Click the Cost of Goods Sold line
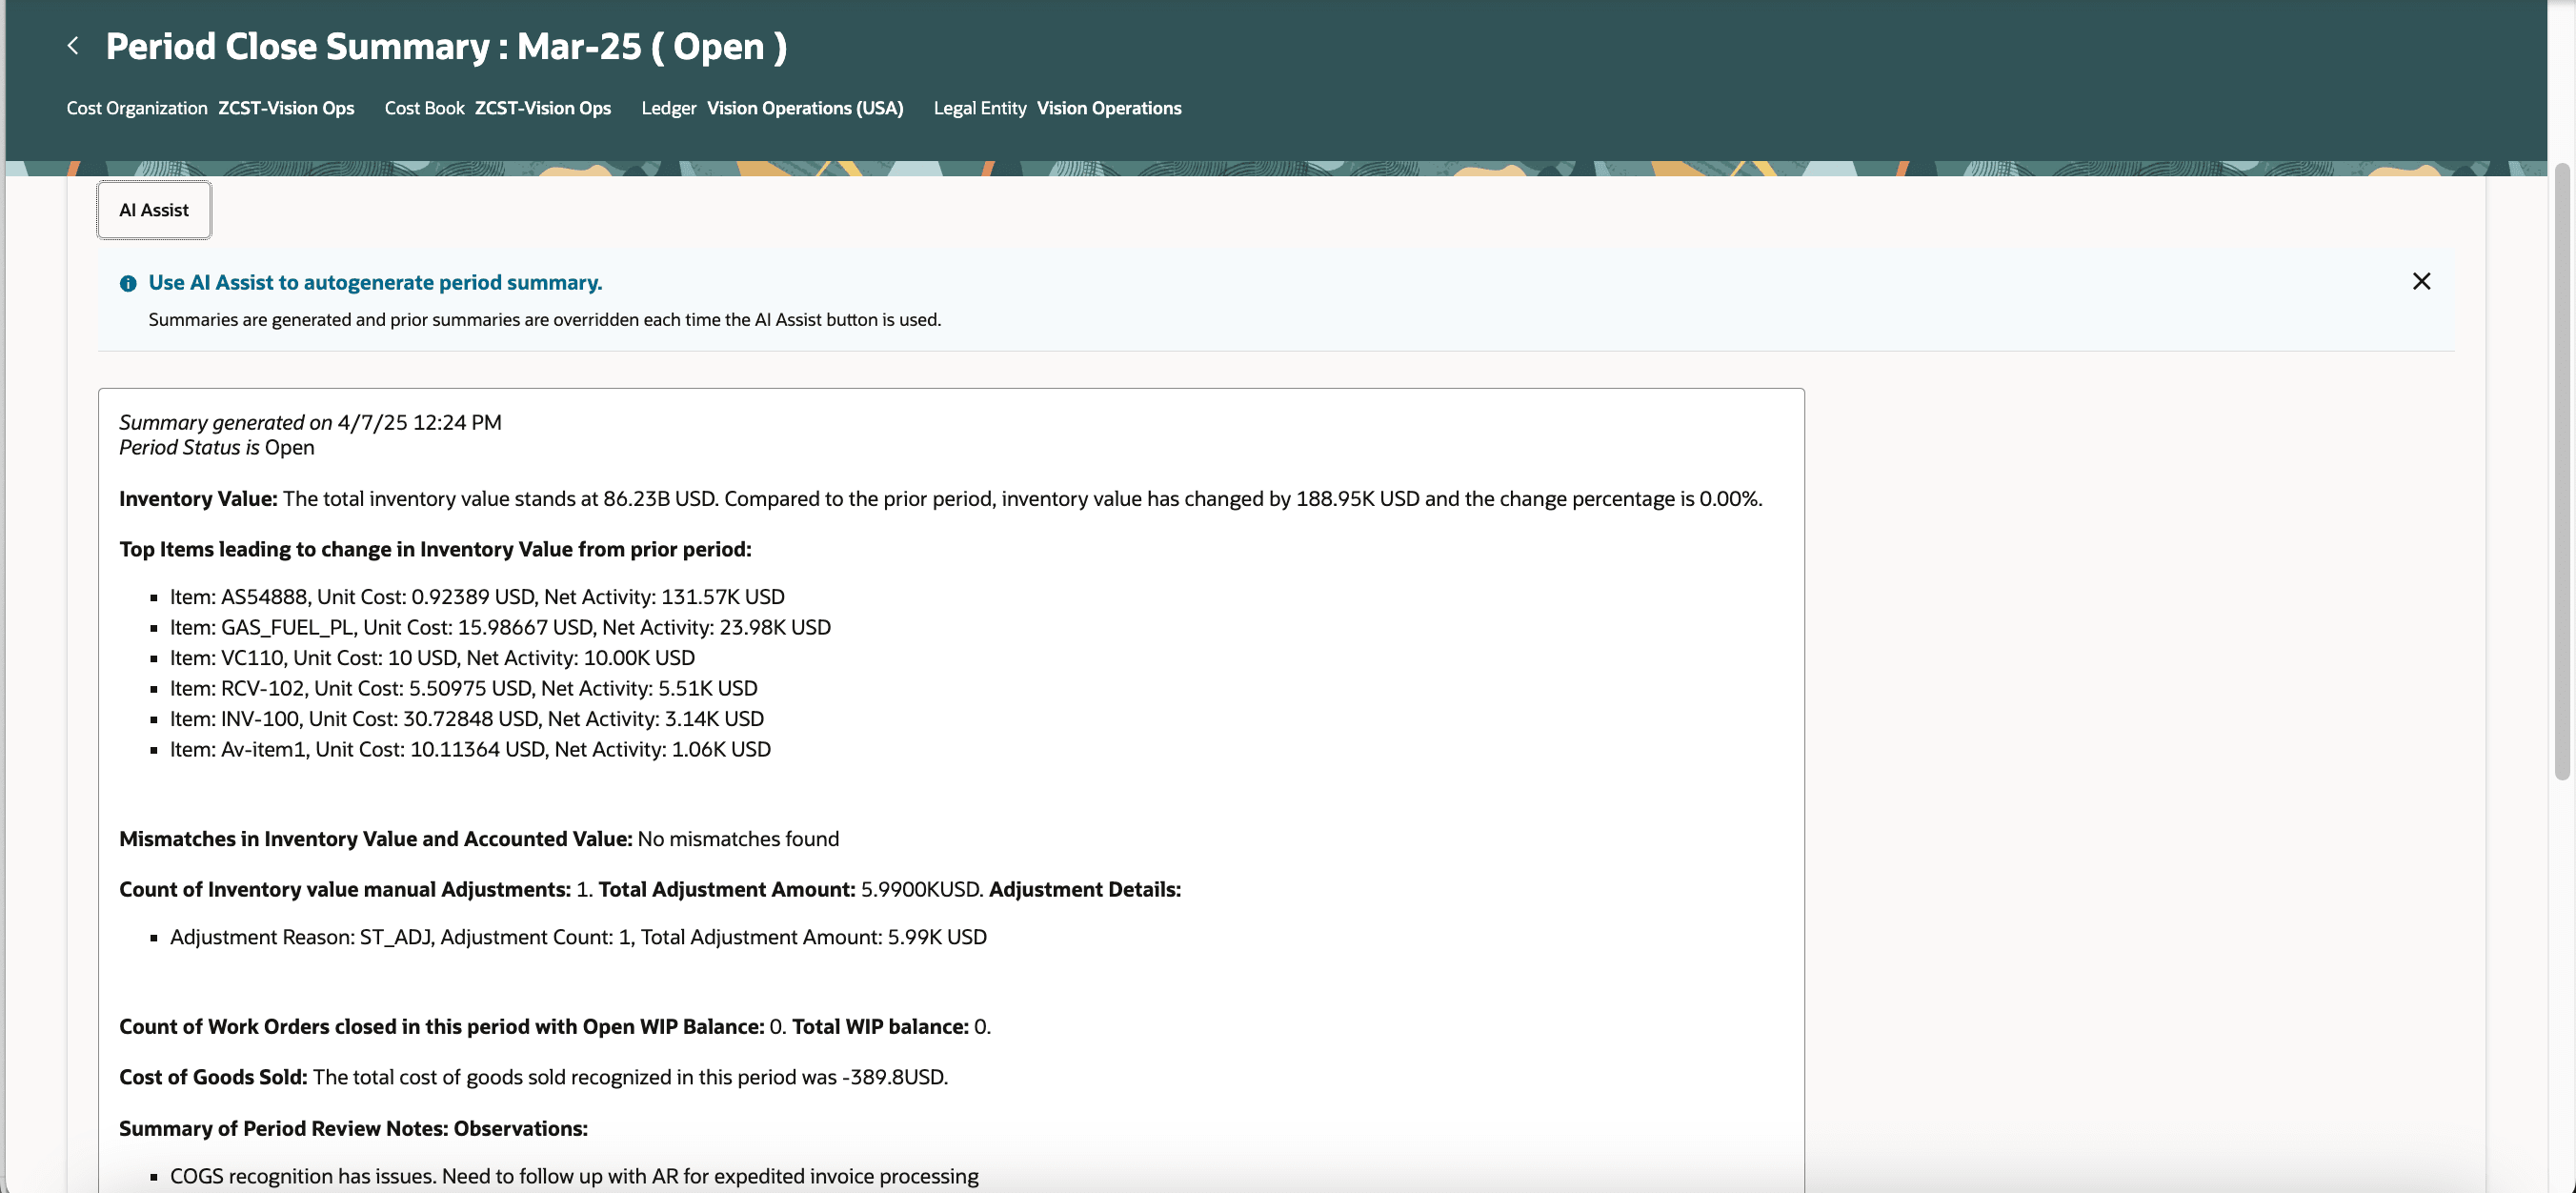 pos(533,1078)
